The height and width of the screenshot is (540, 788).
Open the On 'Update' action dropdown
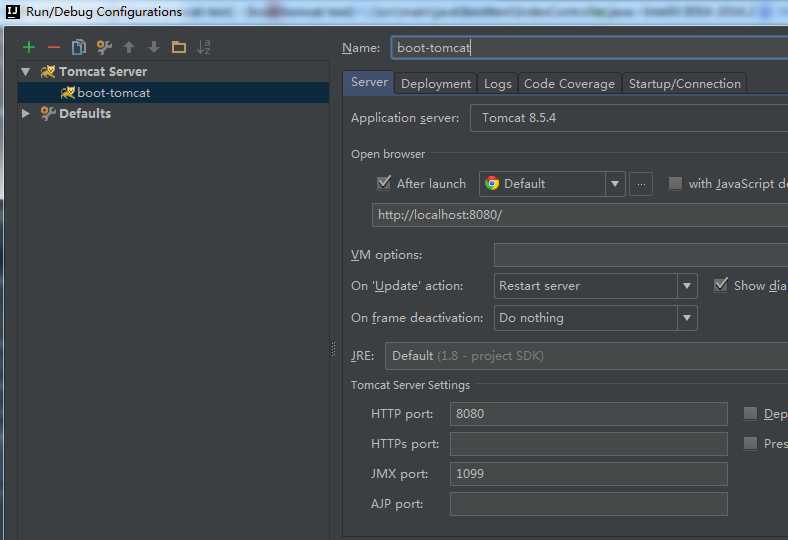coord(596,286)
